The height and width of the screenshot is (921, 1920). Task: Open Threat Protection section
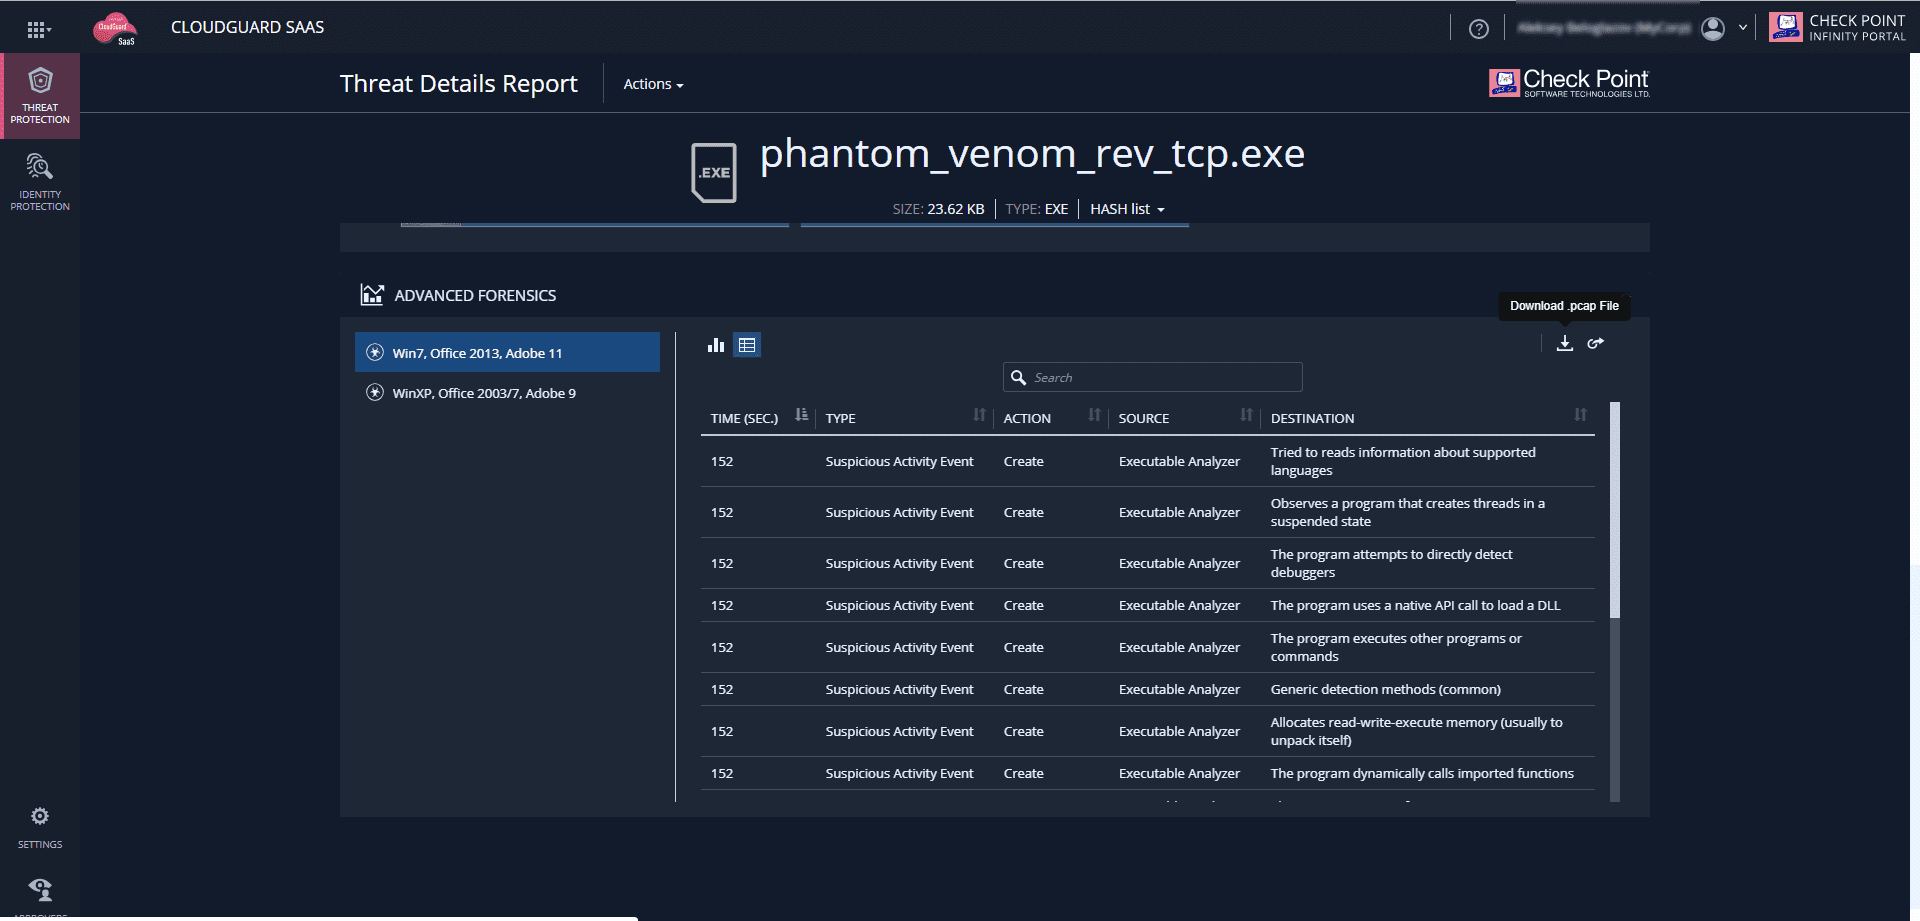(40, 96)
